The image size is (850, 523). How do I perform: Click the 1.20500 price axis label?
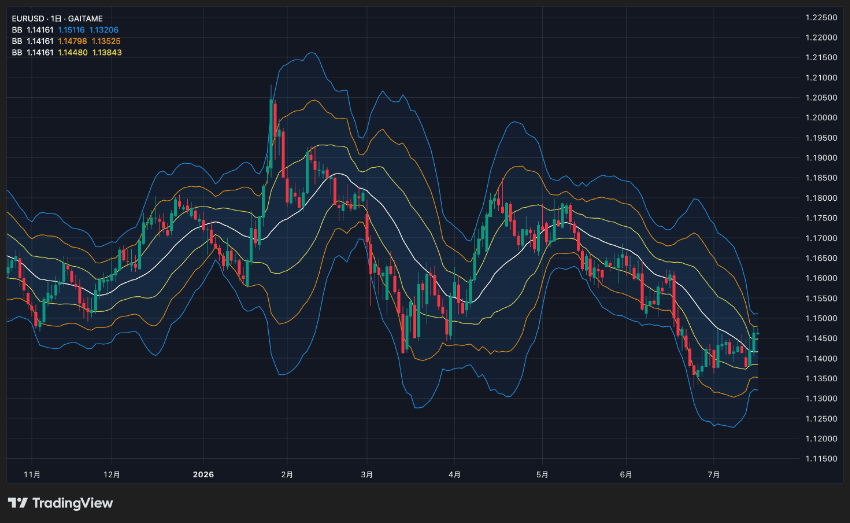pyautogui.click(x=821, y=98)
